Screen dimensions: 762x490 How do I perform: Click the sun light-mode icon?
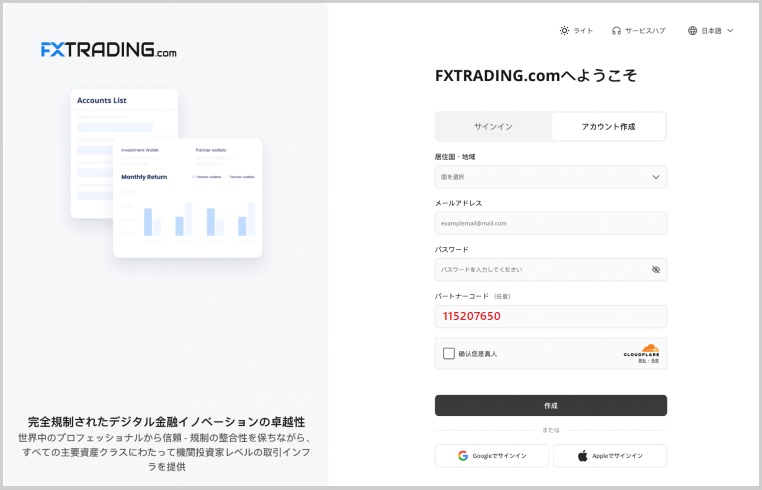click(565, 31)
